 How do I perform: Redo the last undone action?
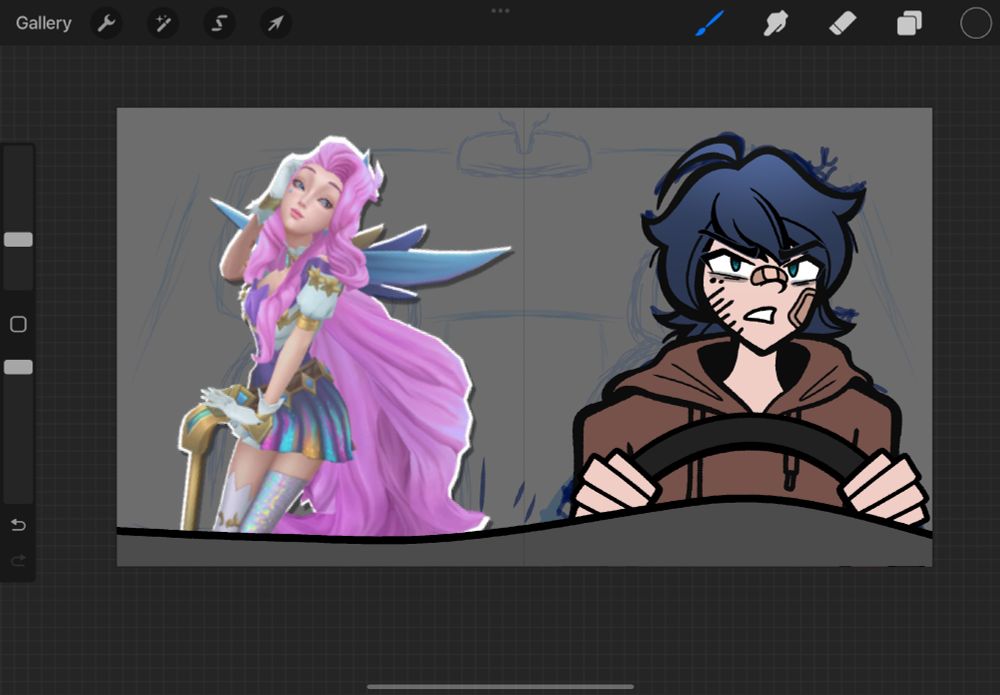coord(18,560)
